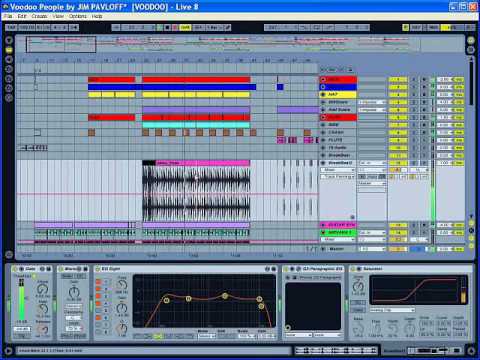This screenshot has height=360, width=480.
Task: Solo the BreakBeat 2 track
Action: click(414, 163)
